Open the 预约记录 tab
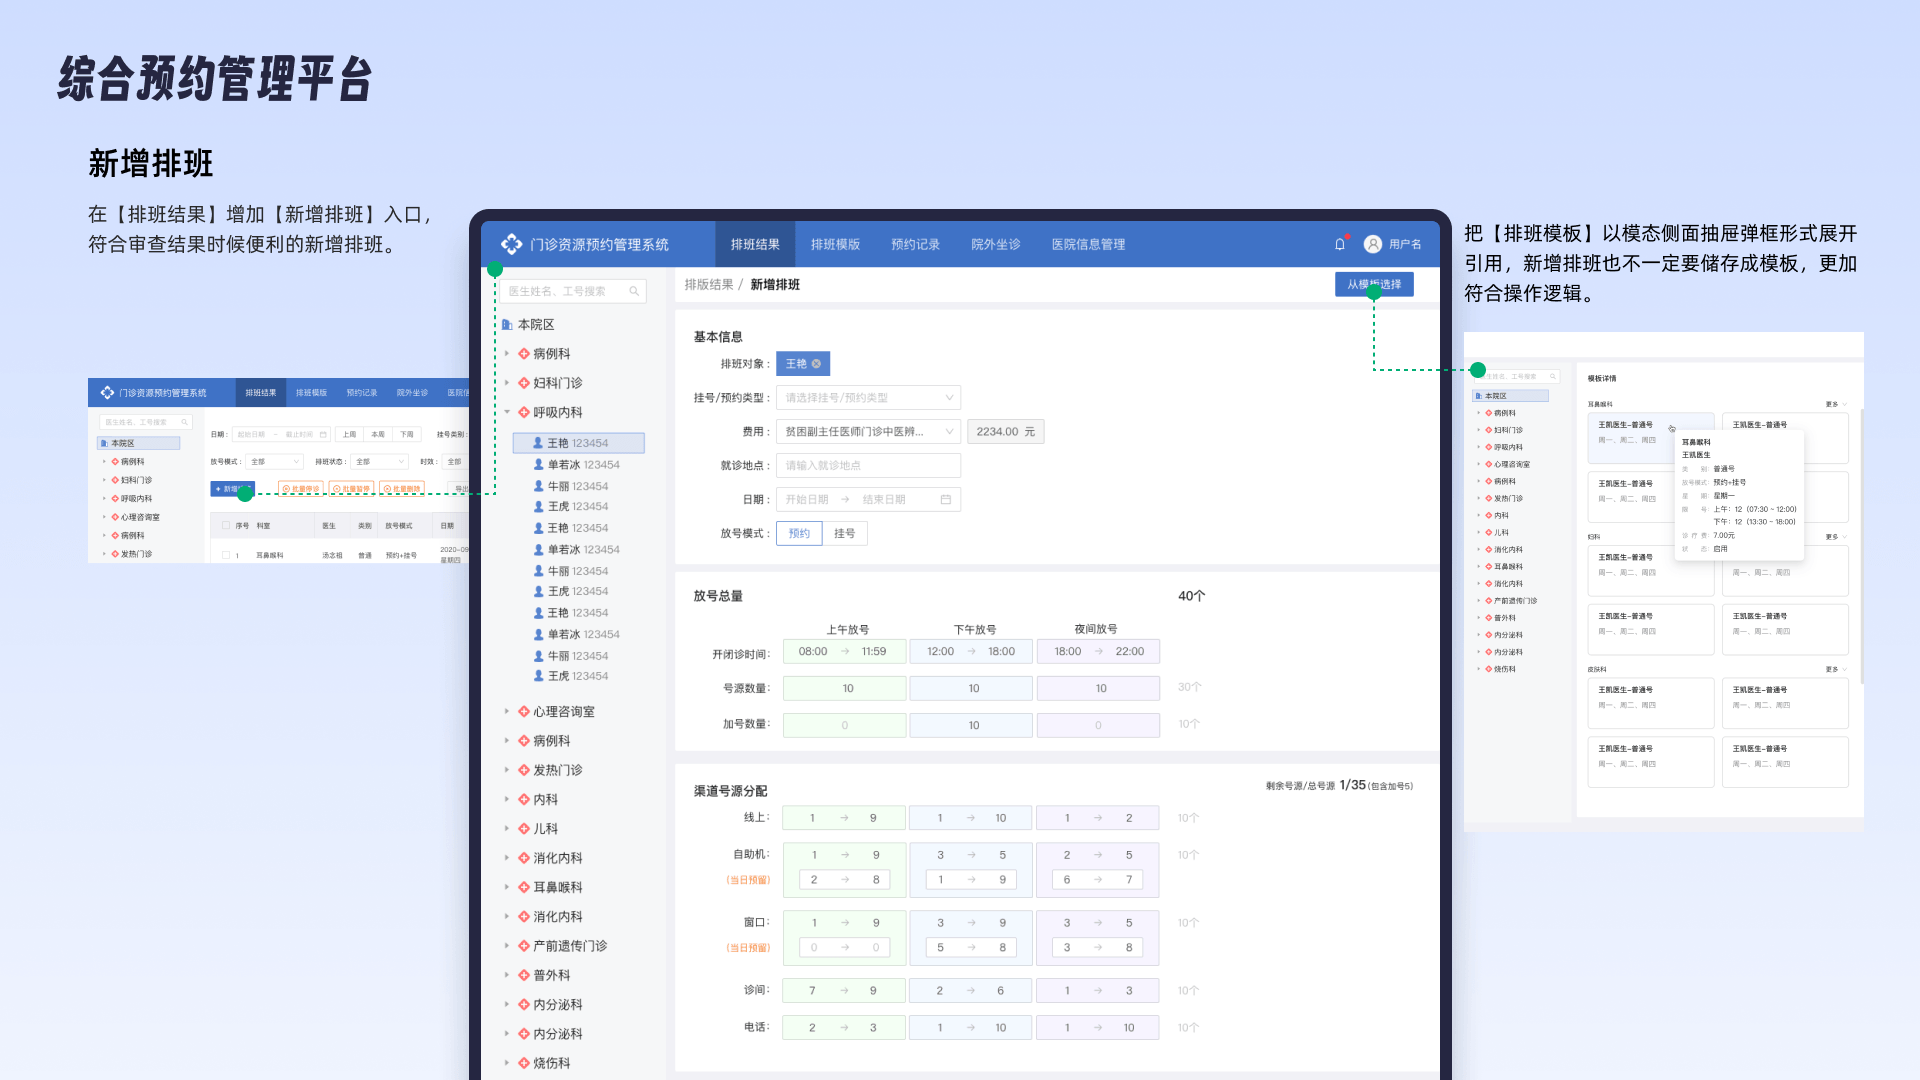1920x1080 pixels. click(x=915, y=244)
